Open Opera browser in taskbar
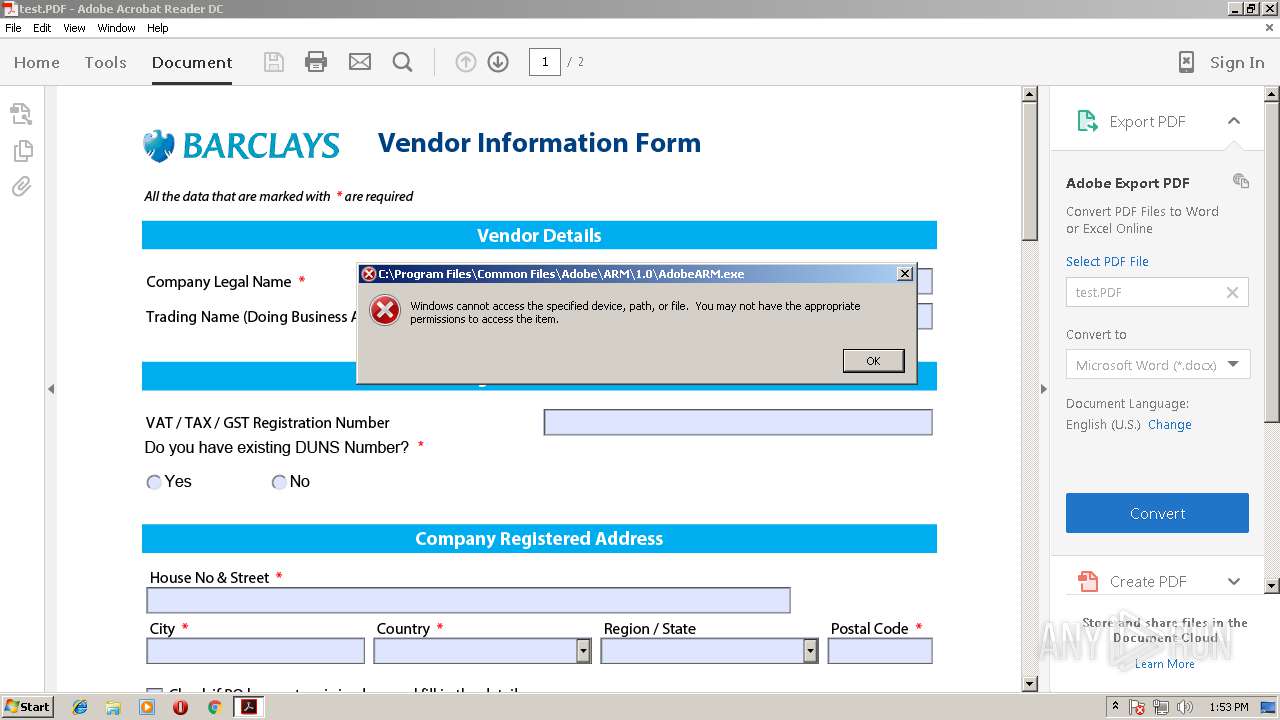 (181, 707)
